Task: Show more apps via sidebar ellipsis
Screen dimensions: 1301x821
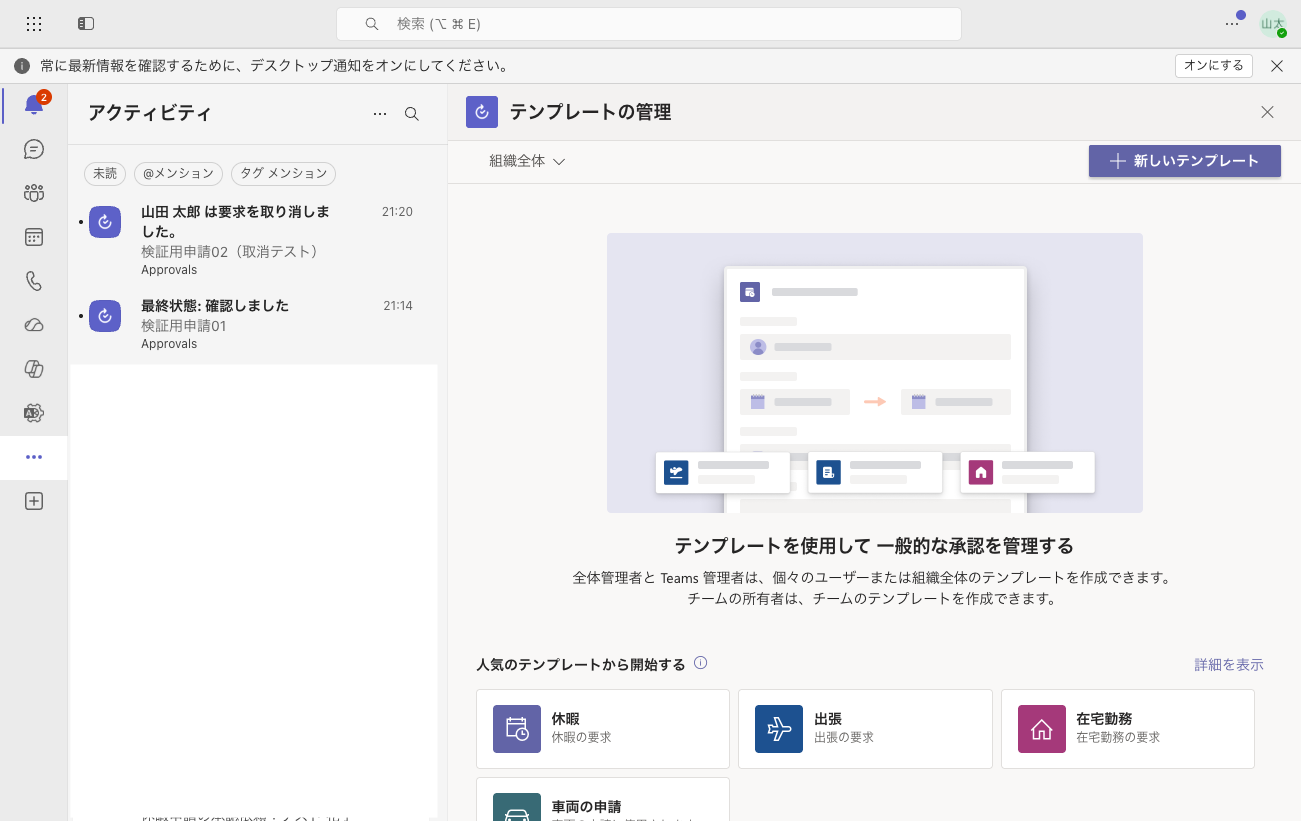Action: (x=34, y=457)
